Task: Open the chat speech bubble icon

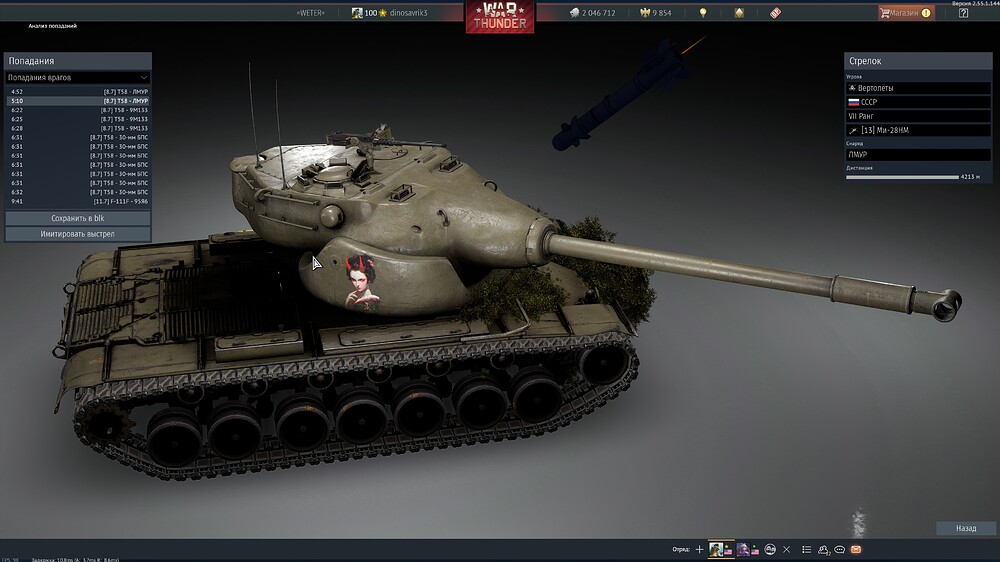Action: [839, 549]
